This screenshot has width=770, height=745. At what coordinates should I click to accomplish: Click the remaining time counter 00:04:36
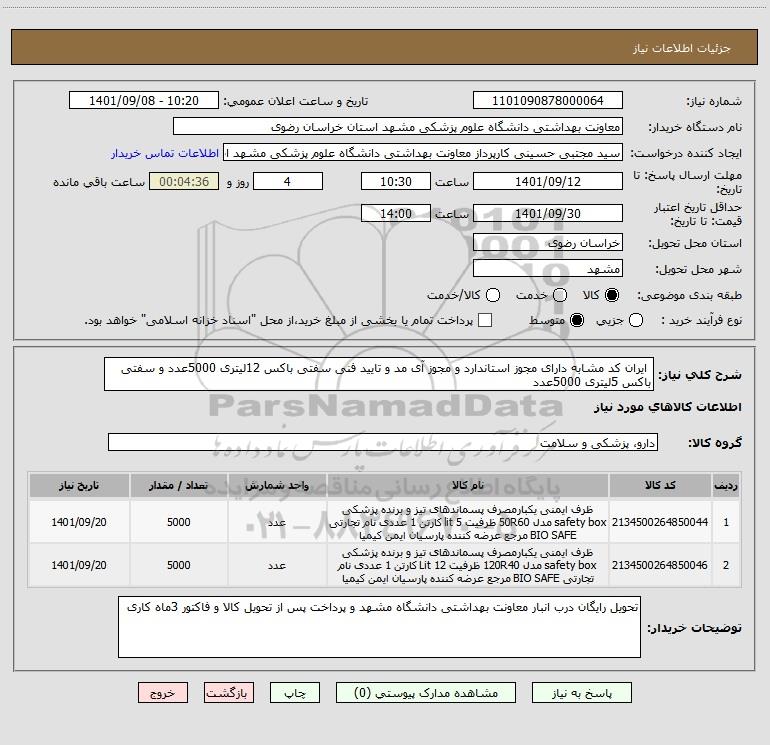(184, 182)
